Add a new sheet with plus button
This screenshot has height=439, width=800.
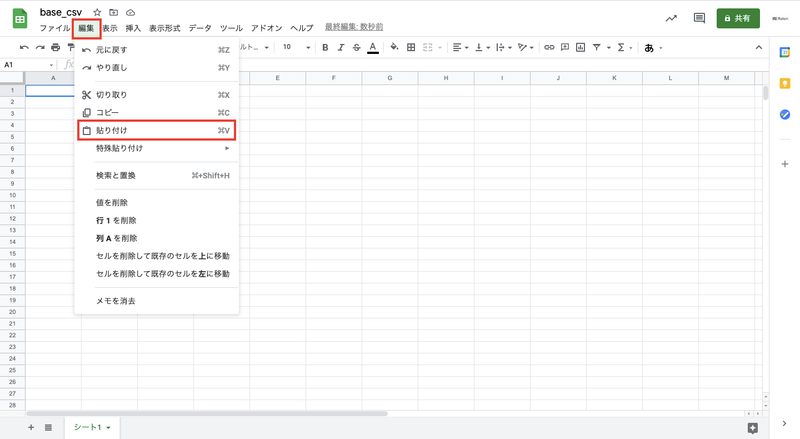(31, 427)
